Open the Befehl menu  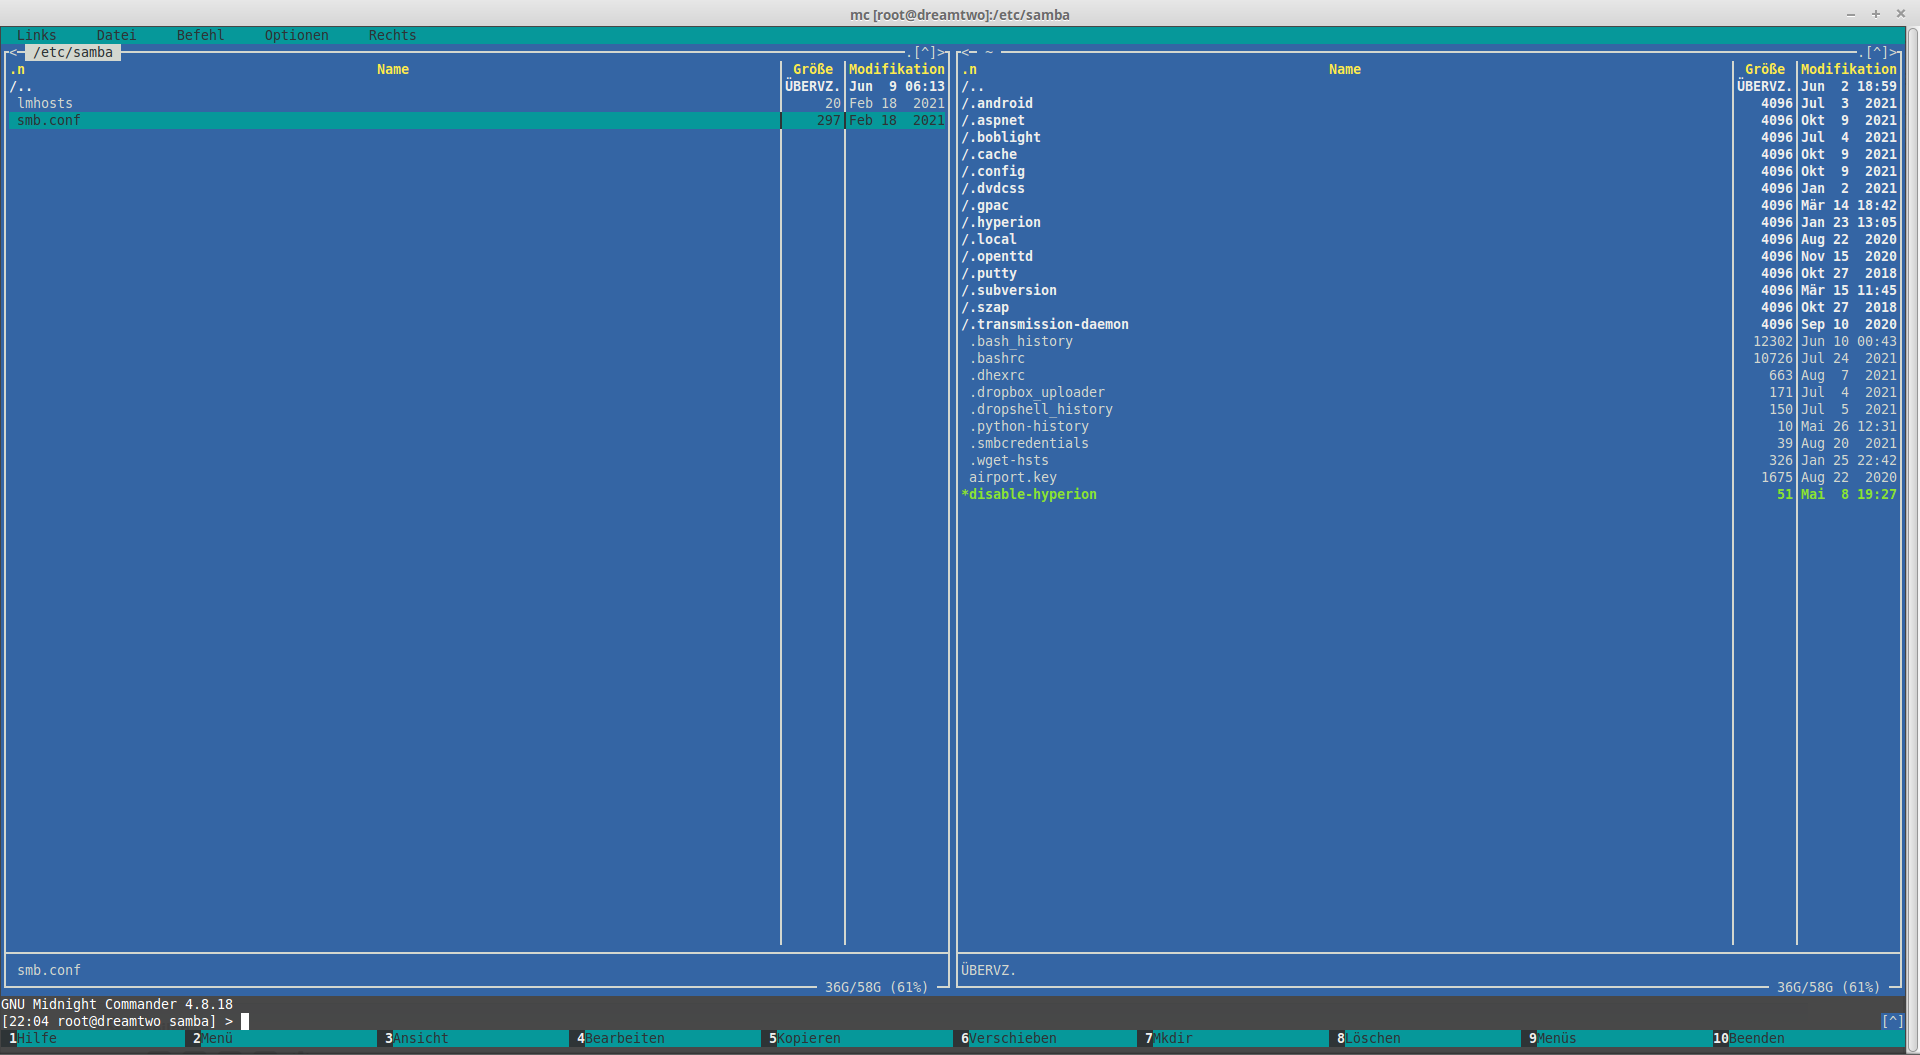point(200,35)
